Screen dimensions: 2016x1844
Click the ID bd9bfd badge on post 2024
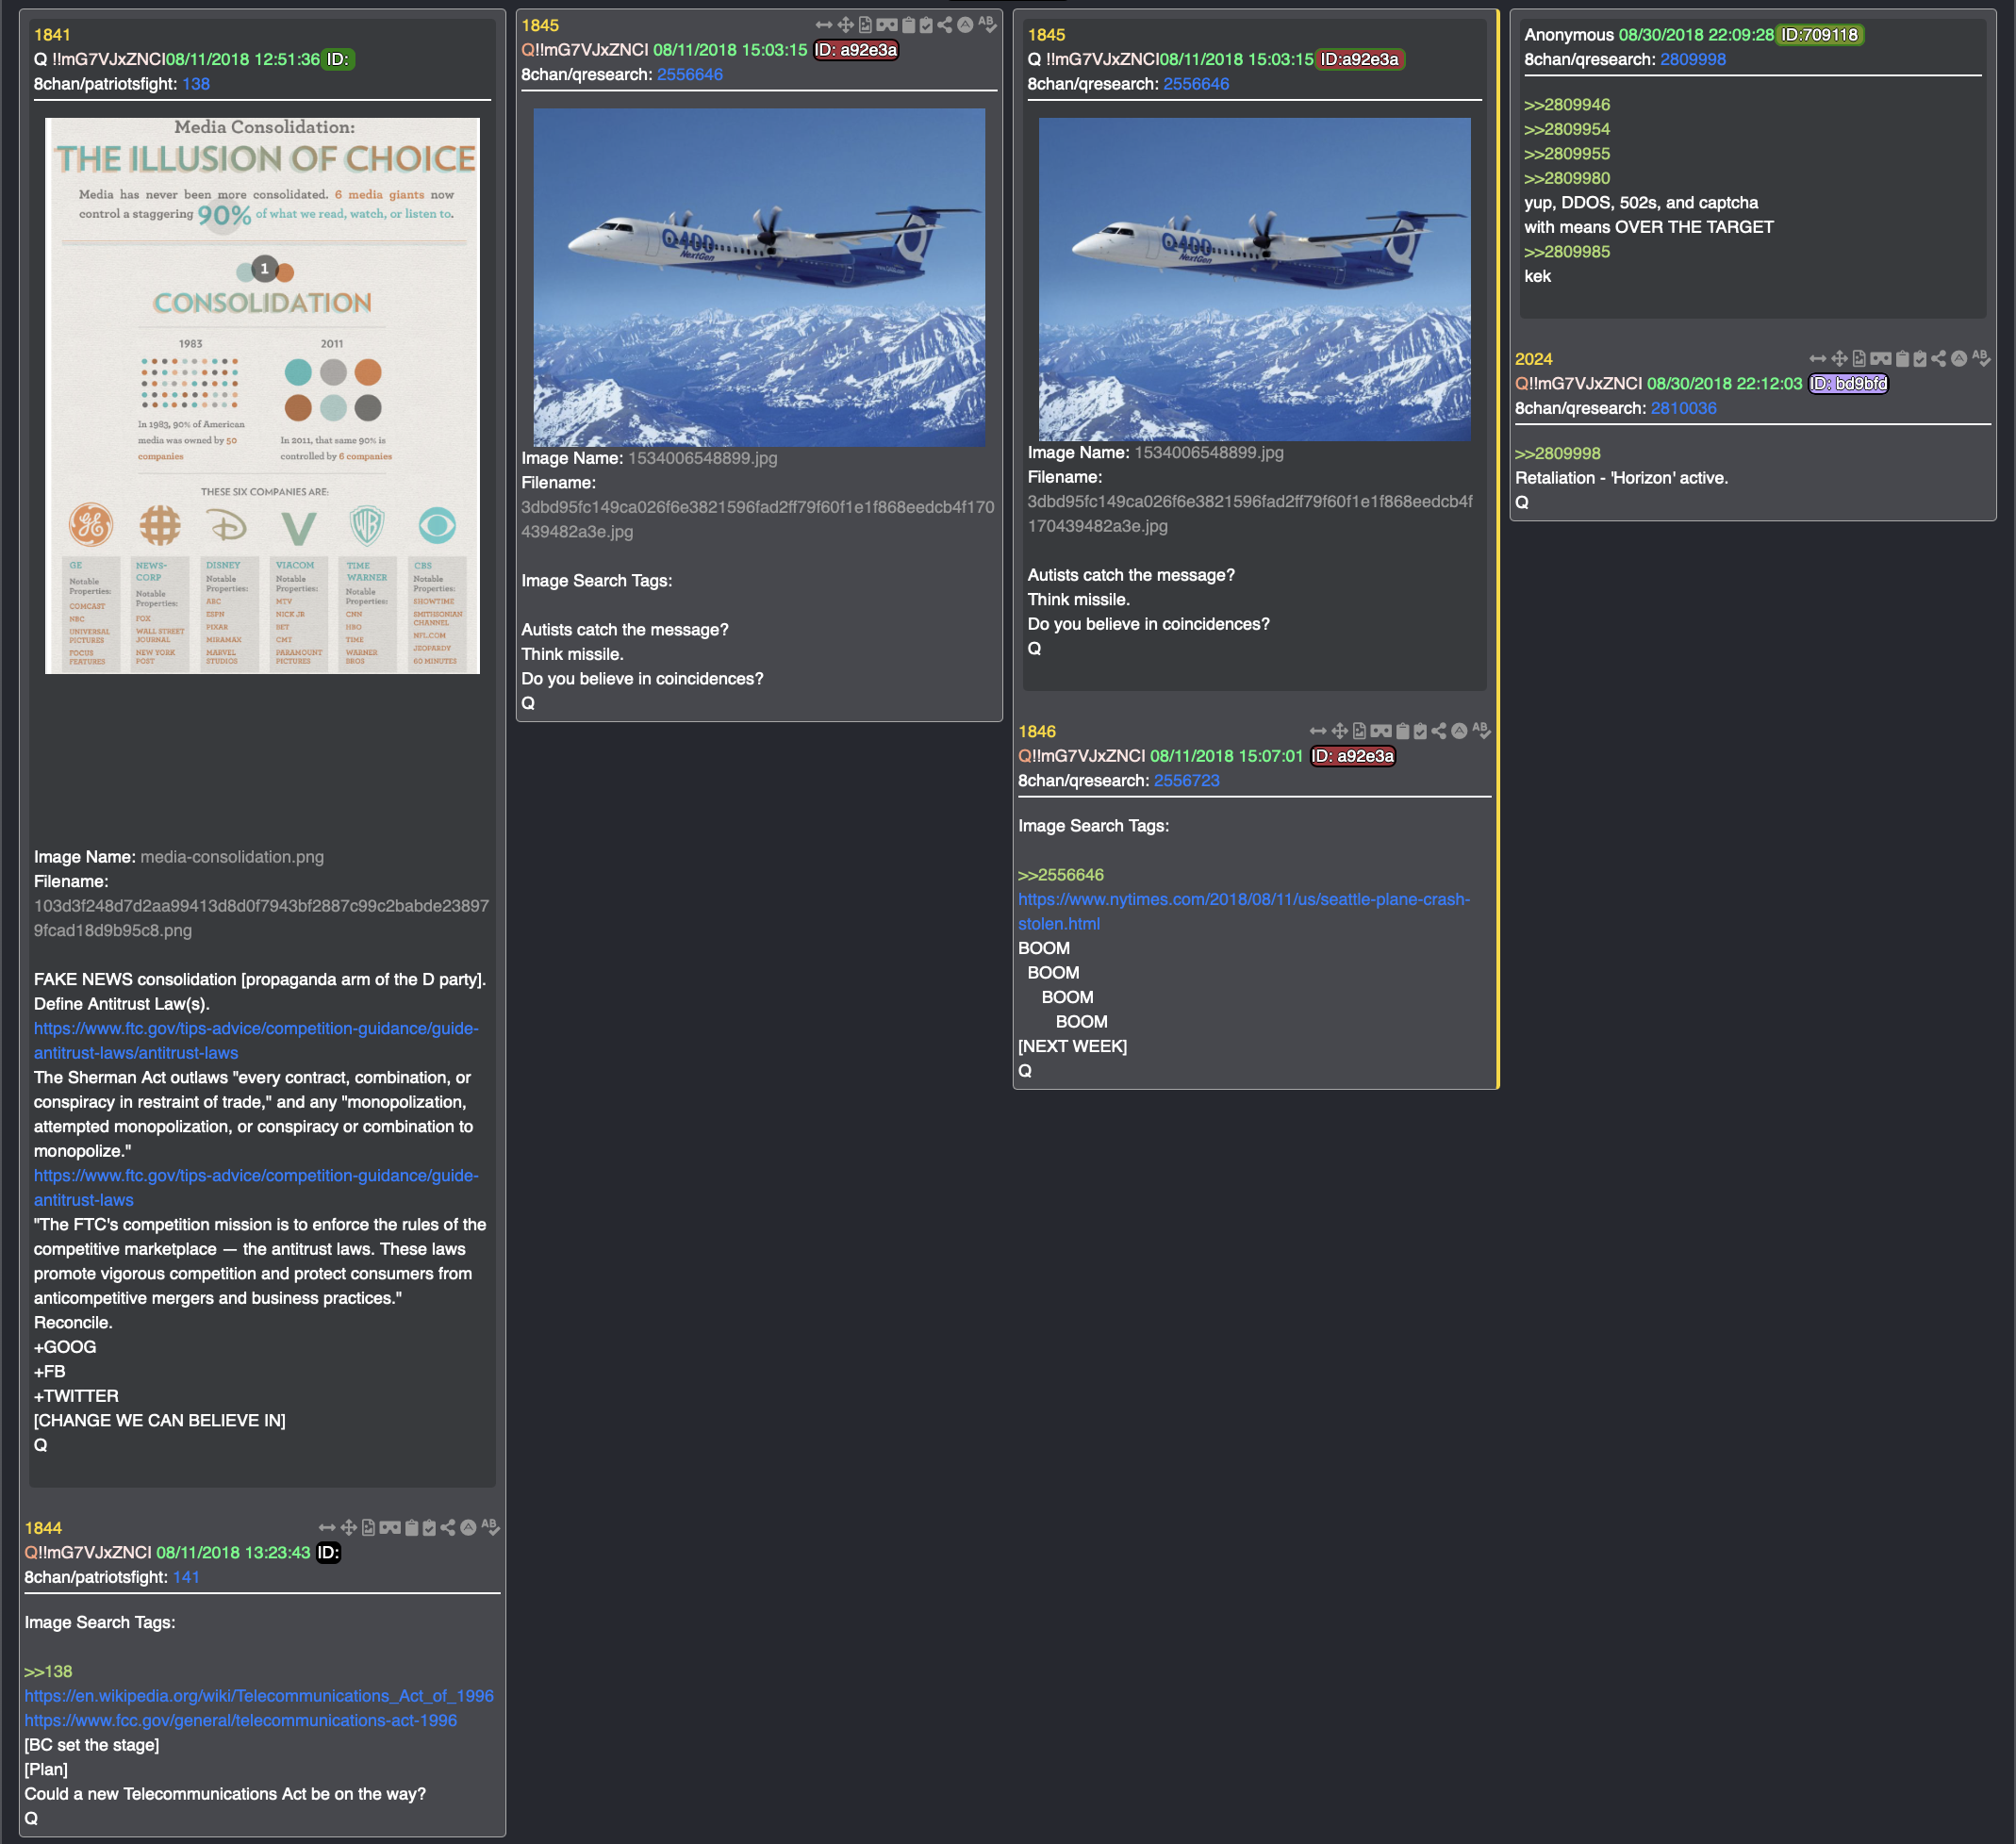pos(1848,383)
